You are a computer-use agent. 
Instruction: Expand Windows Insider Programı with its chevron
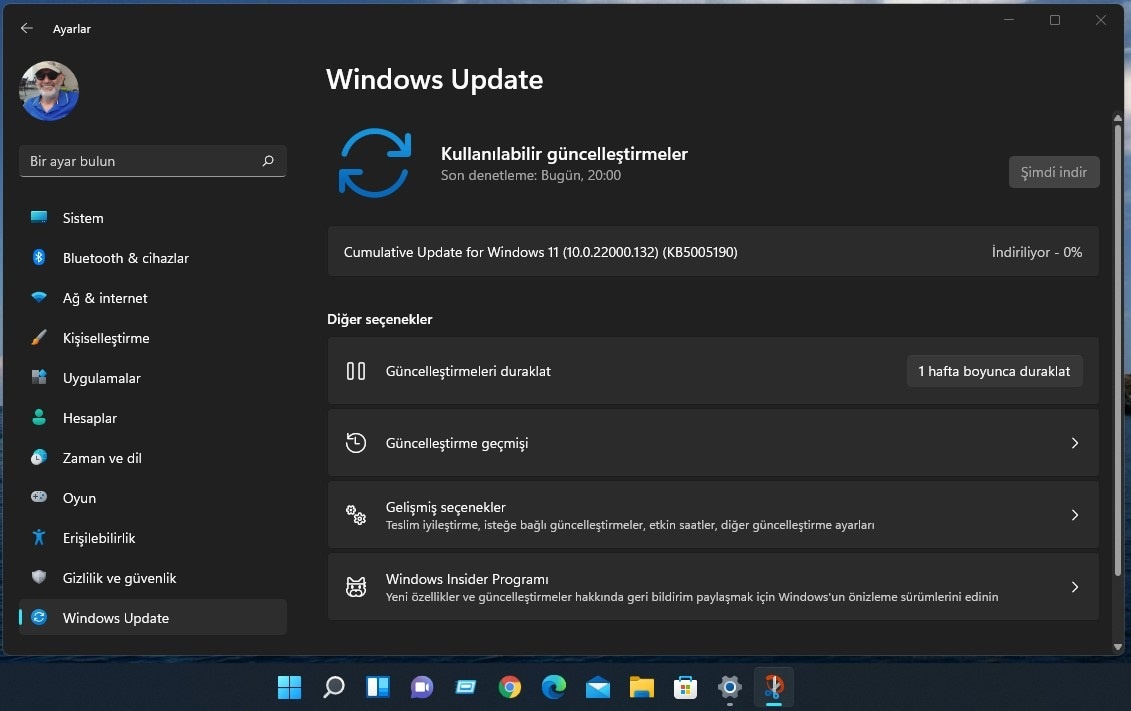[1074, 587]
